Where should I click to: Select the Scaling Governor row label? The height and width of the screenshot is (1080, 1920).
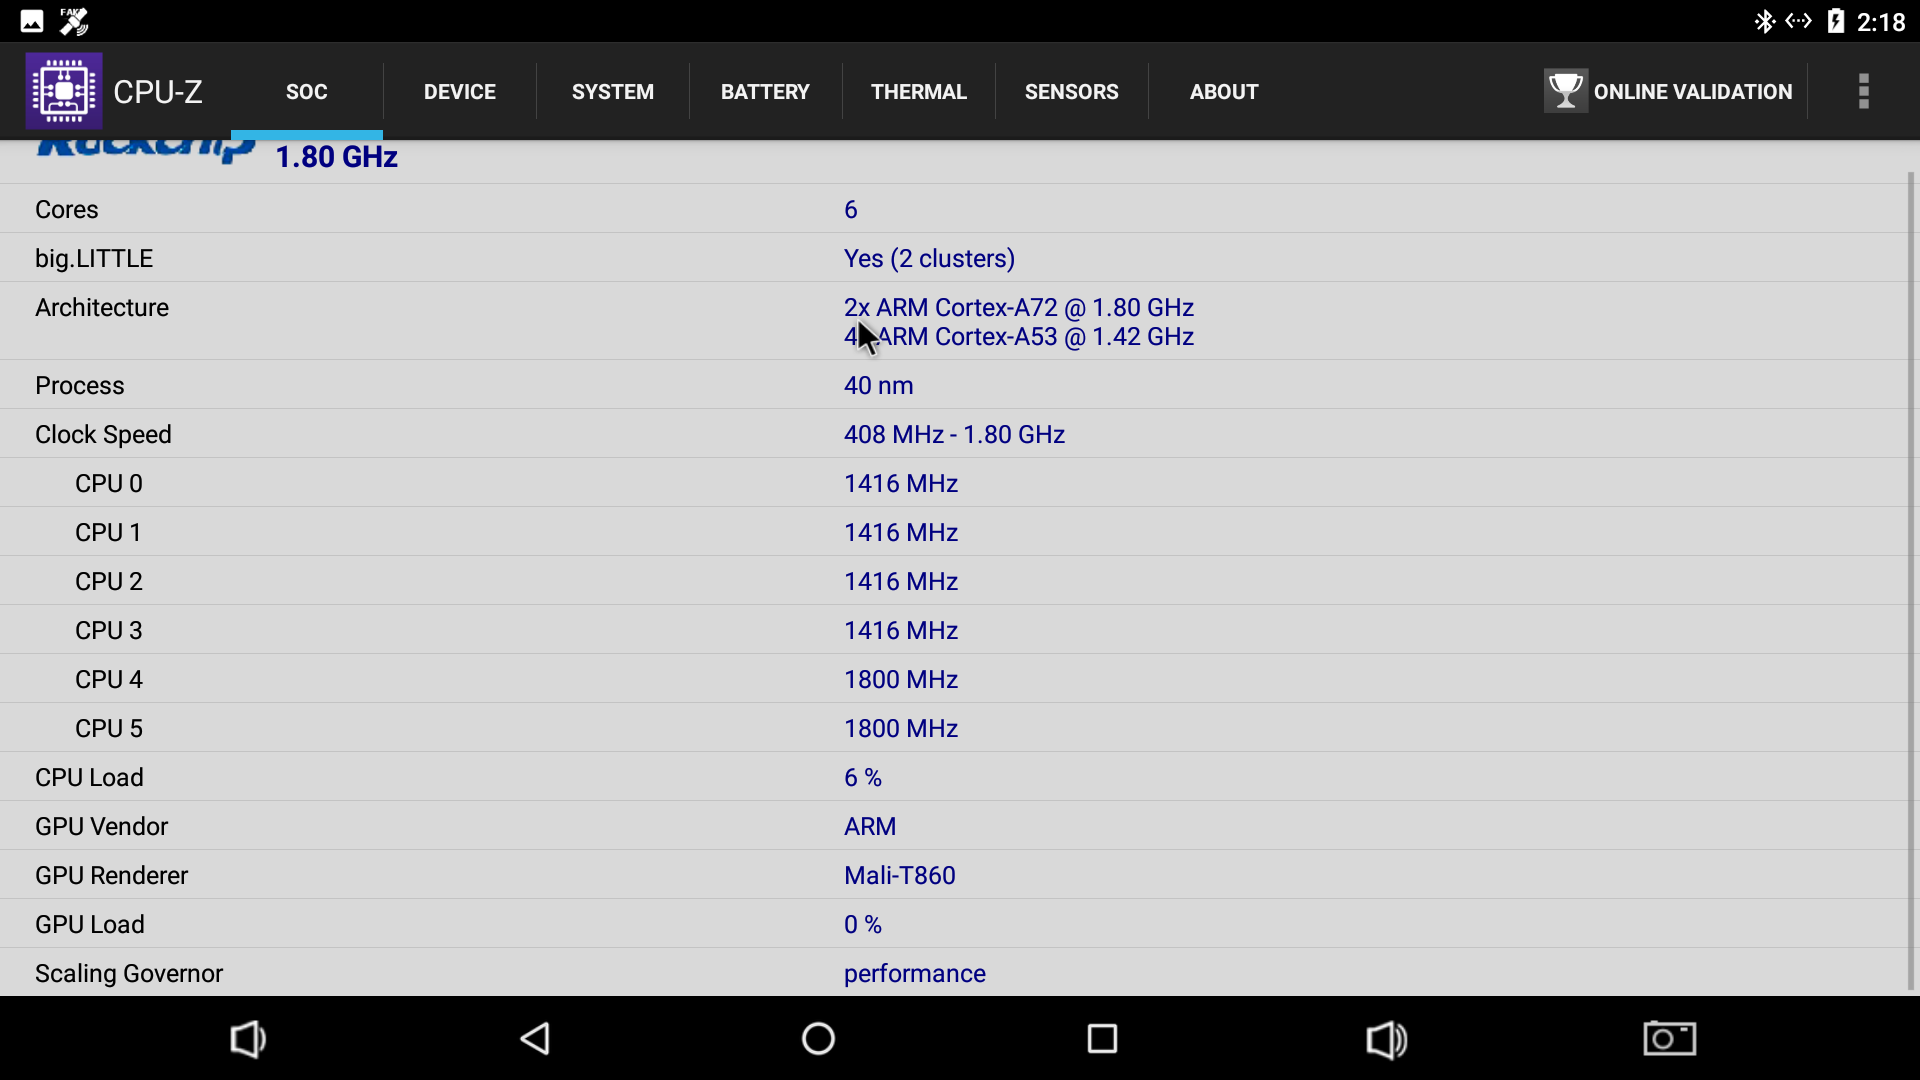click(x=129, y=973)
